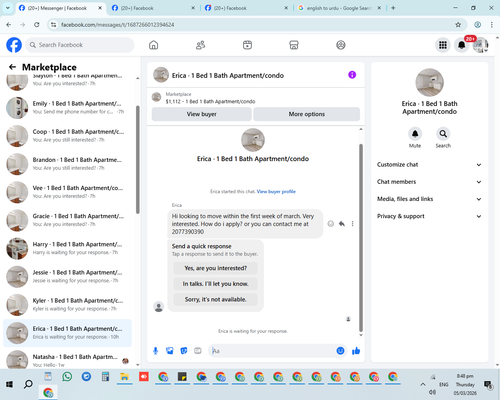Click View buyer button
500x400 pixels.
click(202, 114)
